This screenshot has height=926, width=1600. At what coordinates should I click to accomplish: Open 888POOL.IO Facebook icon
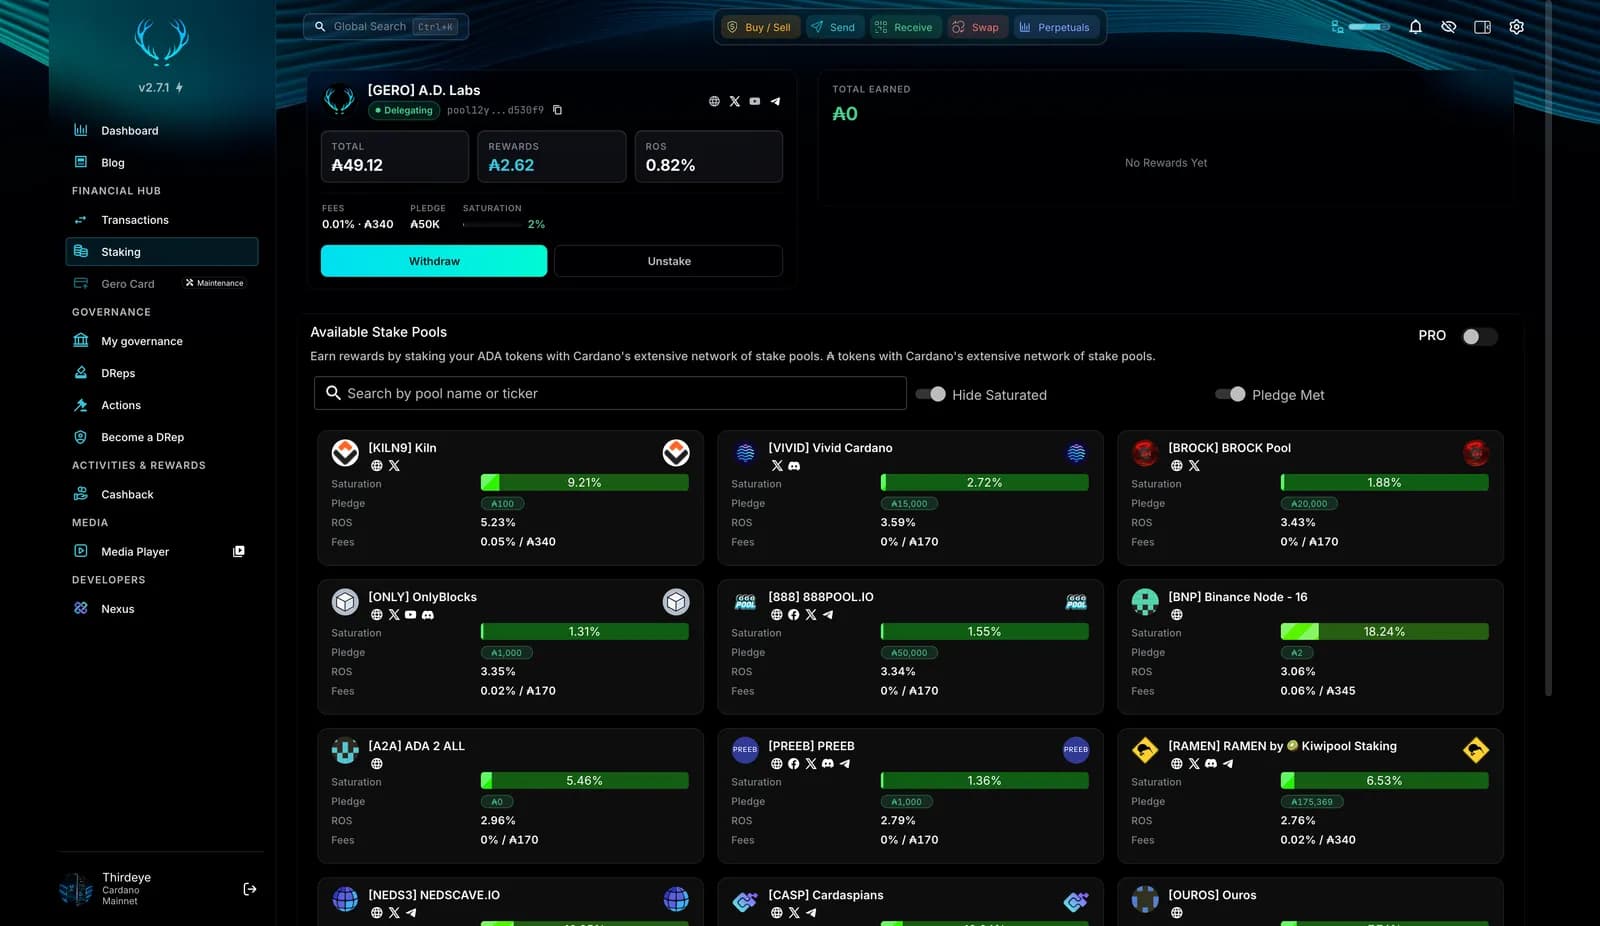[794, 615]
